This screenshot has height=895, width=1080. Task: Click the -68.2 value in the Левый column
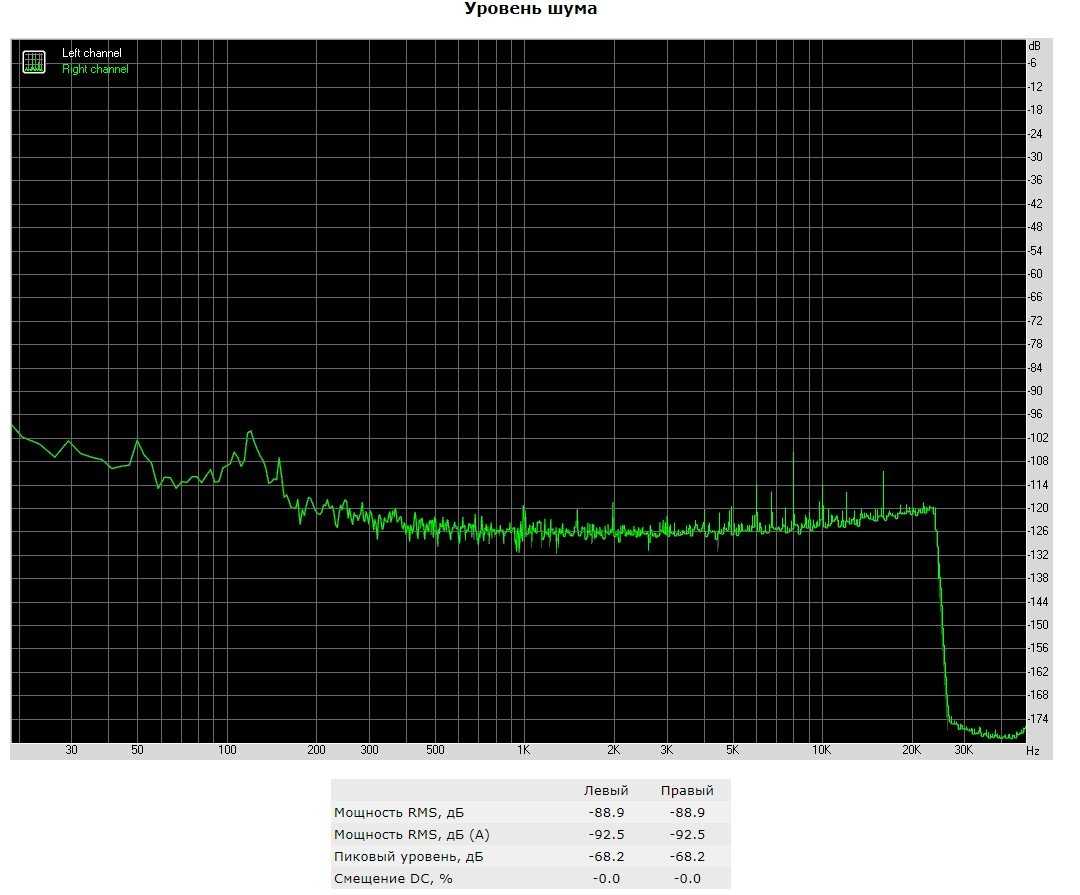coord(607,857)
